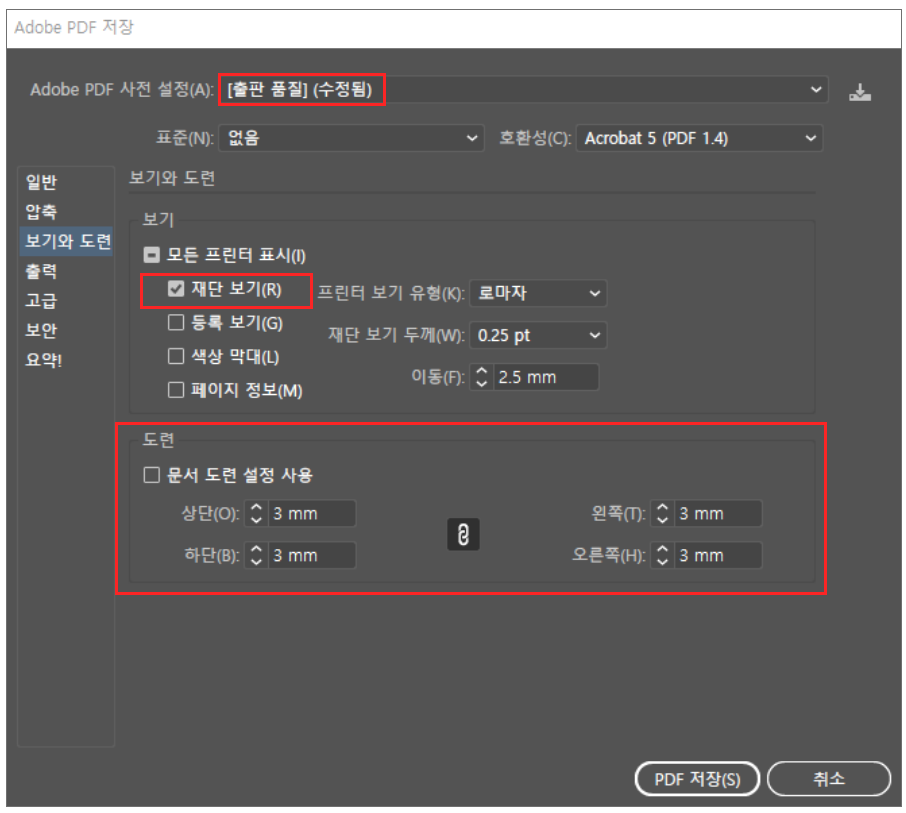Click the 취소 button
The height and width of the screenshot is (813, 906).
[x=829, y=779]
